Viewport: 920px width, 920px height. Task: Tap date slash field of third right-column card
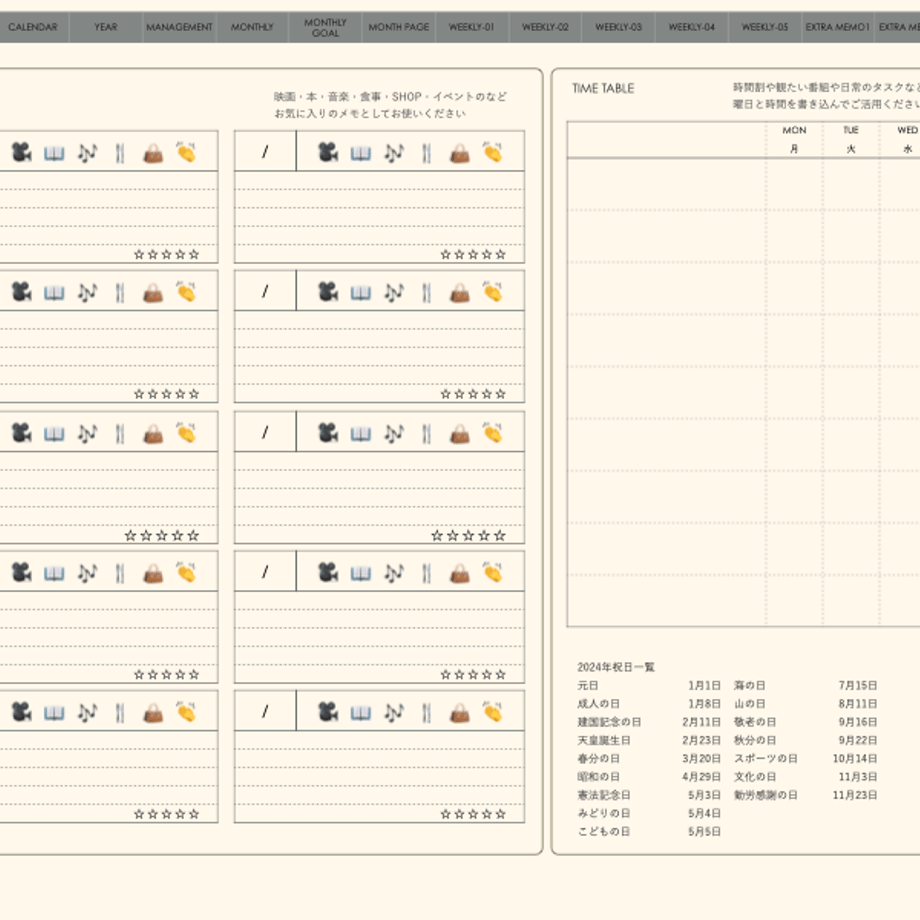coord(265,432)
